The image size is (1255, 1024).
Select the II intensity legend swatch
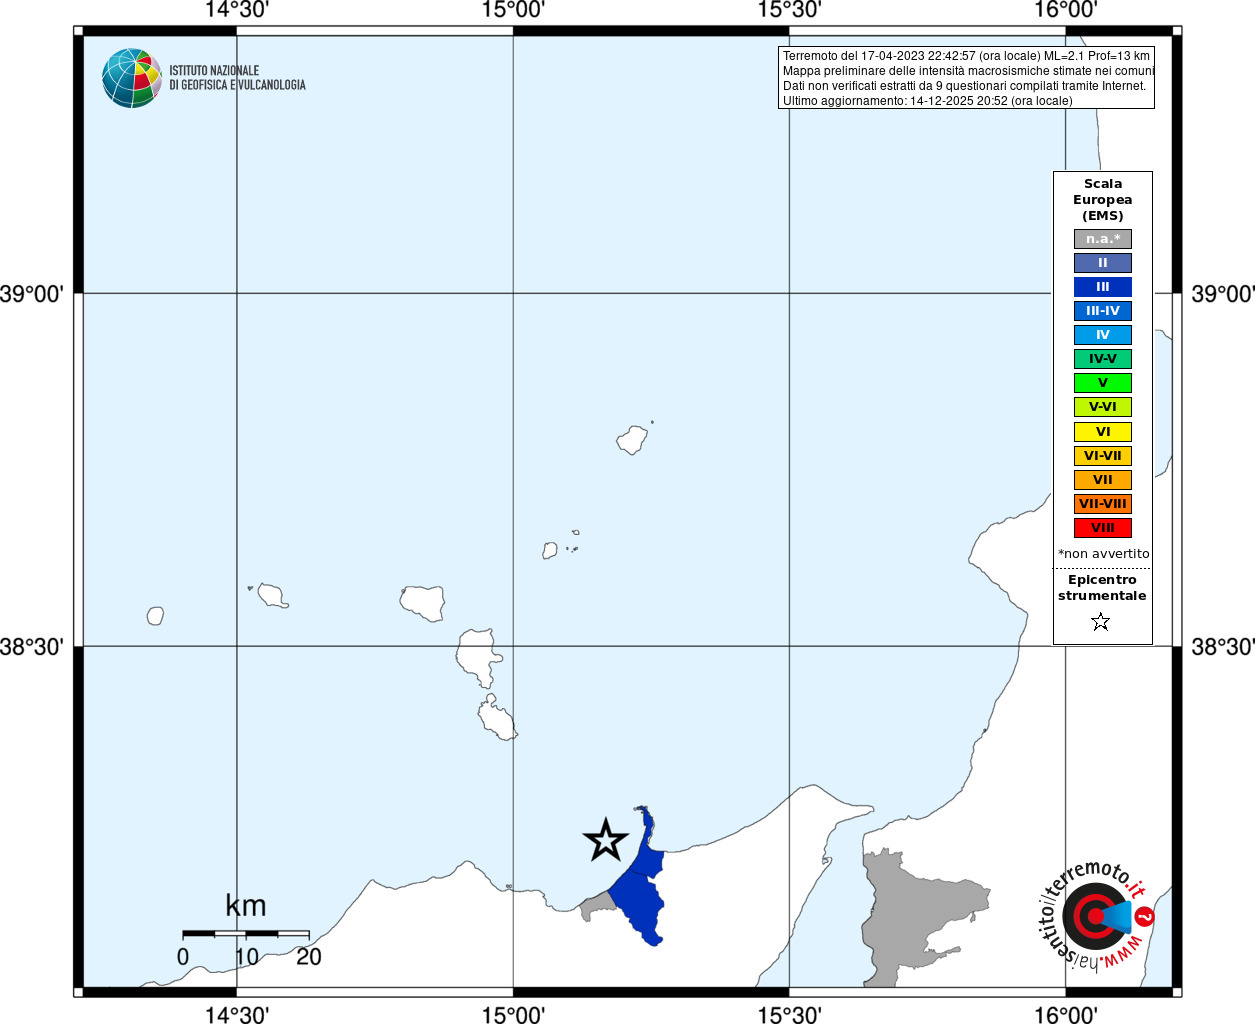(1103, 263)
